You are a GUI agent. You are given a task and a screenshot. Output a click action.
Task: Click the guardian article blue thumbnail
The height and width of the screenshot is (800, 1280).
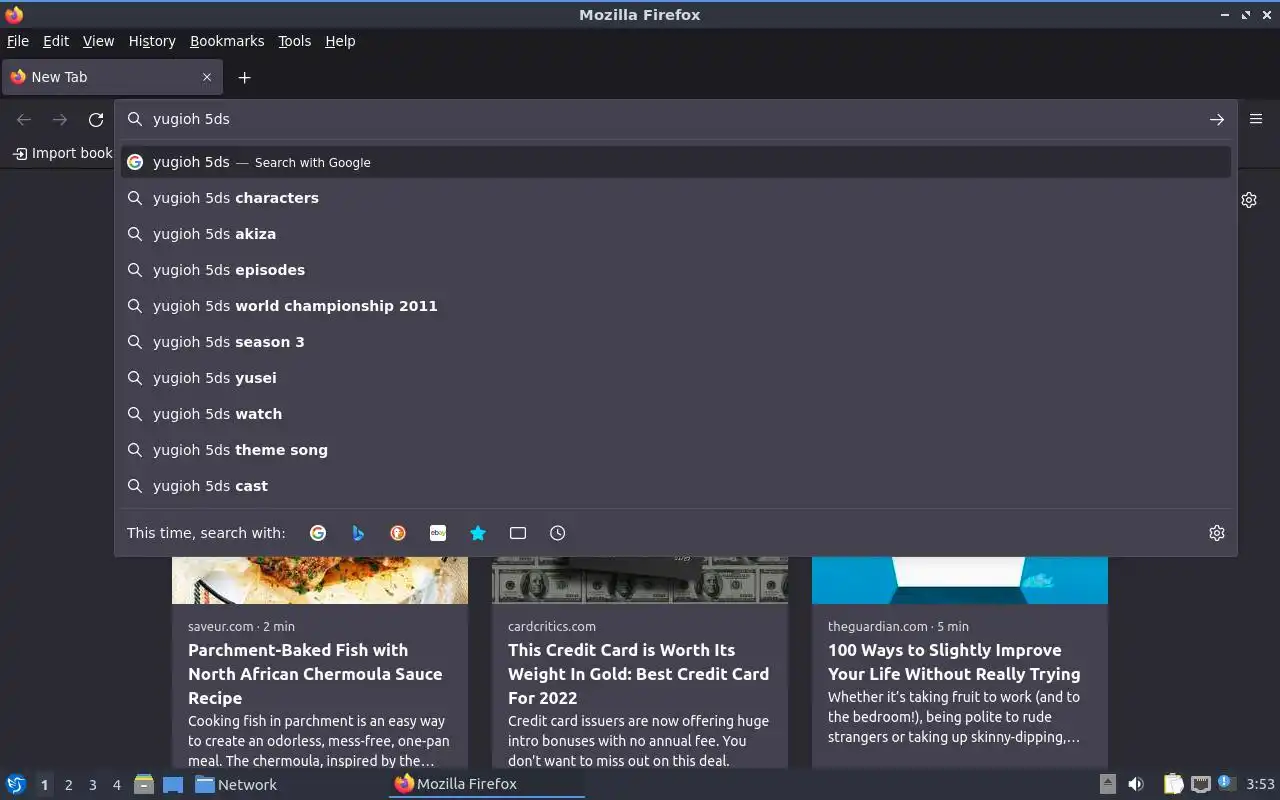pos(960,580)
